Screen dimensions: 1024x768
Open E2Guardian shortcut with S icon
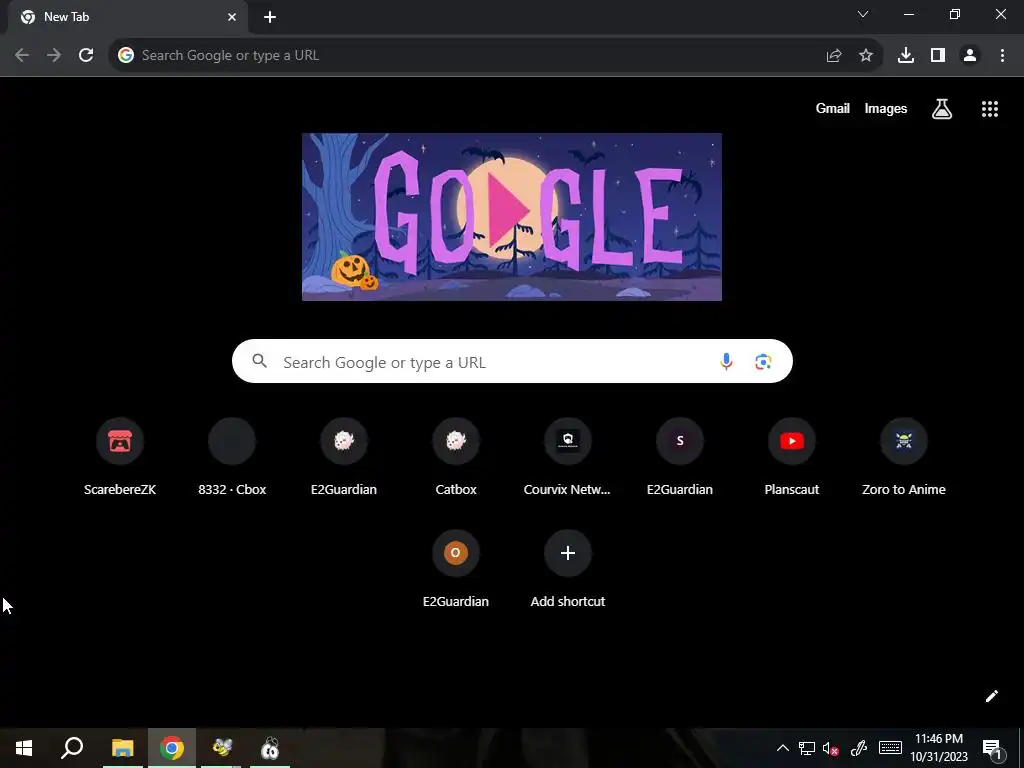point(680,456)
